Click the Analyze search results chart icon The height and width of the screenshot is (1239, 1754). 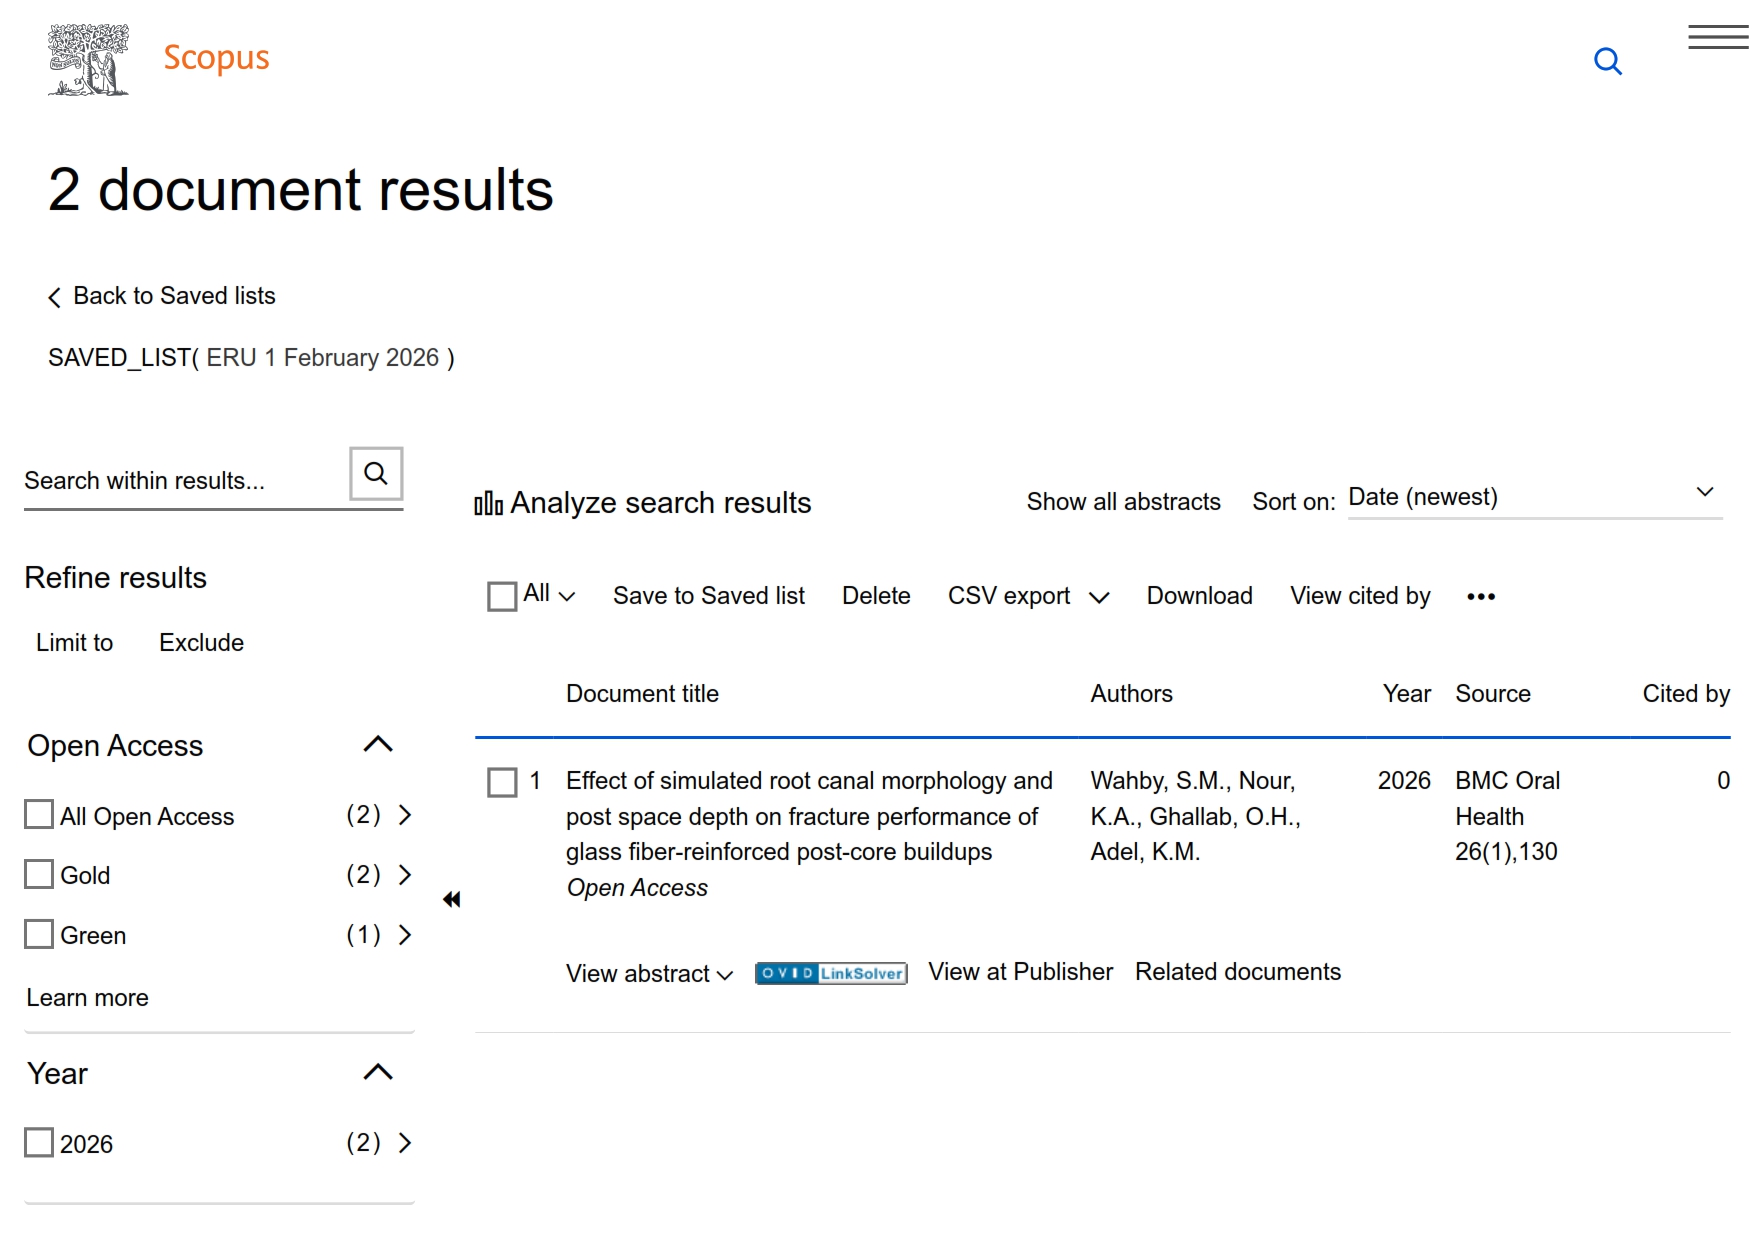[488, 503]
